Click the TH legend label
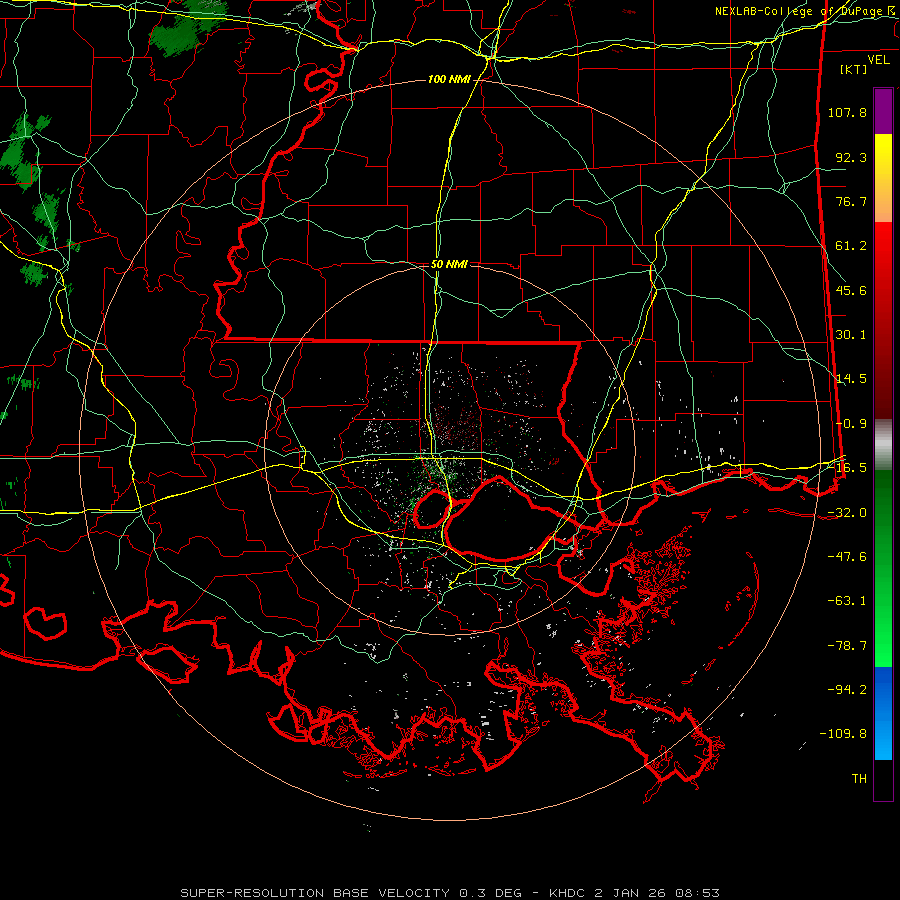Screen dimensions: 900x900 [x=859, y=779]
